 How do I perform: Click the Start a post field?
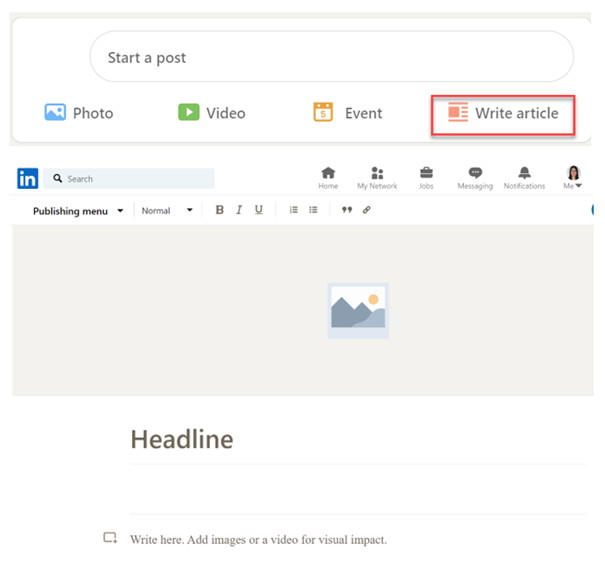[331, 57]
